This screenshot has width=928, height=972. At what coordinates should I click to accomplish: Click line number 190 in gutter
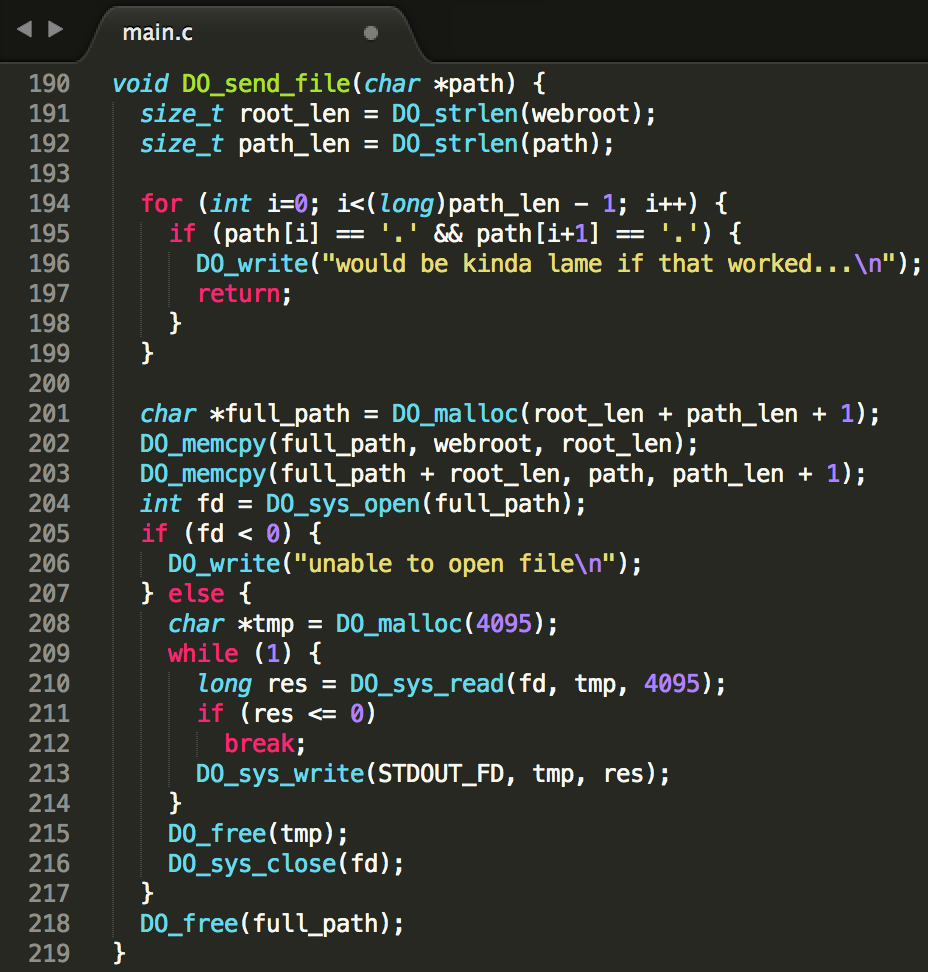coord(50,84)
